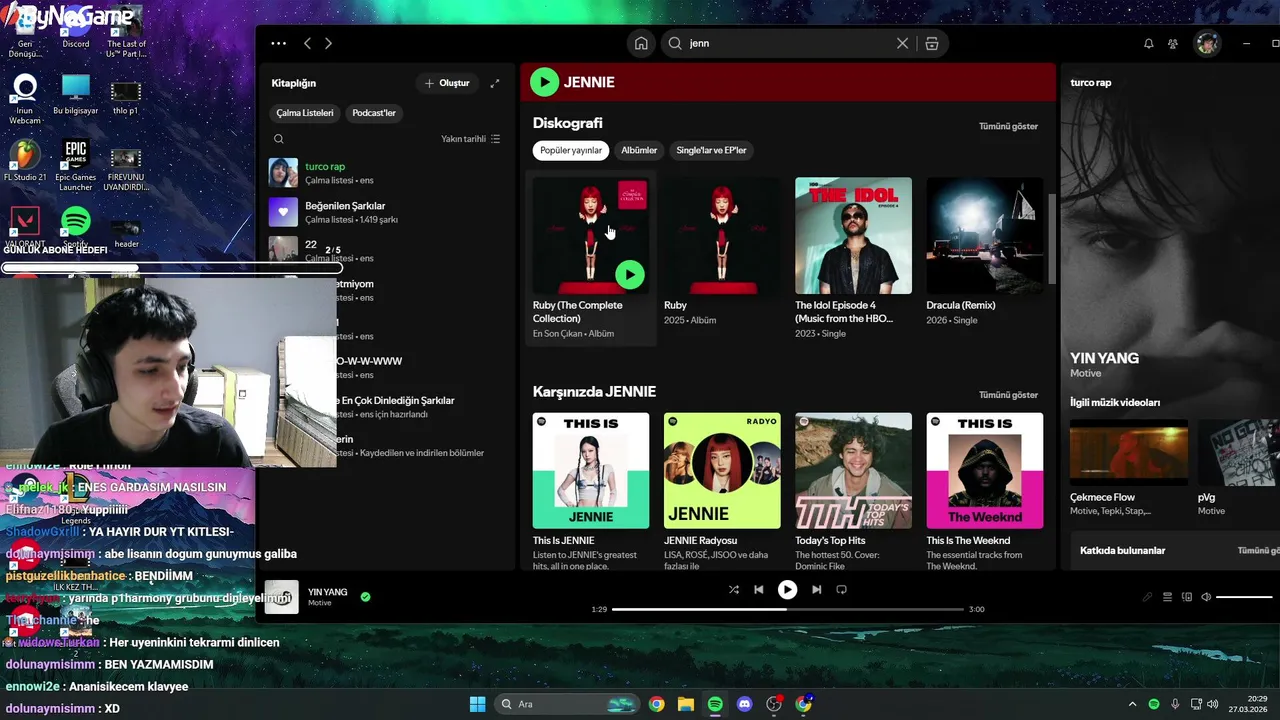Screen dimensions: 1280x720
Task: Click the YIN YANG title in side panel
Action: (x=1104, y=358)
